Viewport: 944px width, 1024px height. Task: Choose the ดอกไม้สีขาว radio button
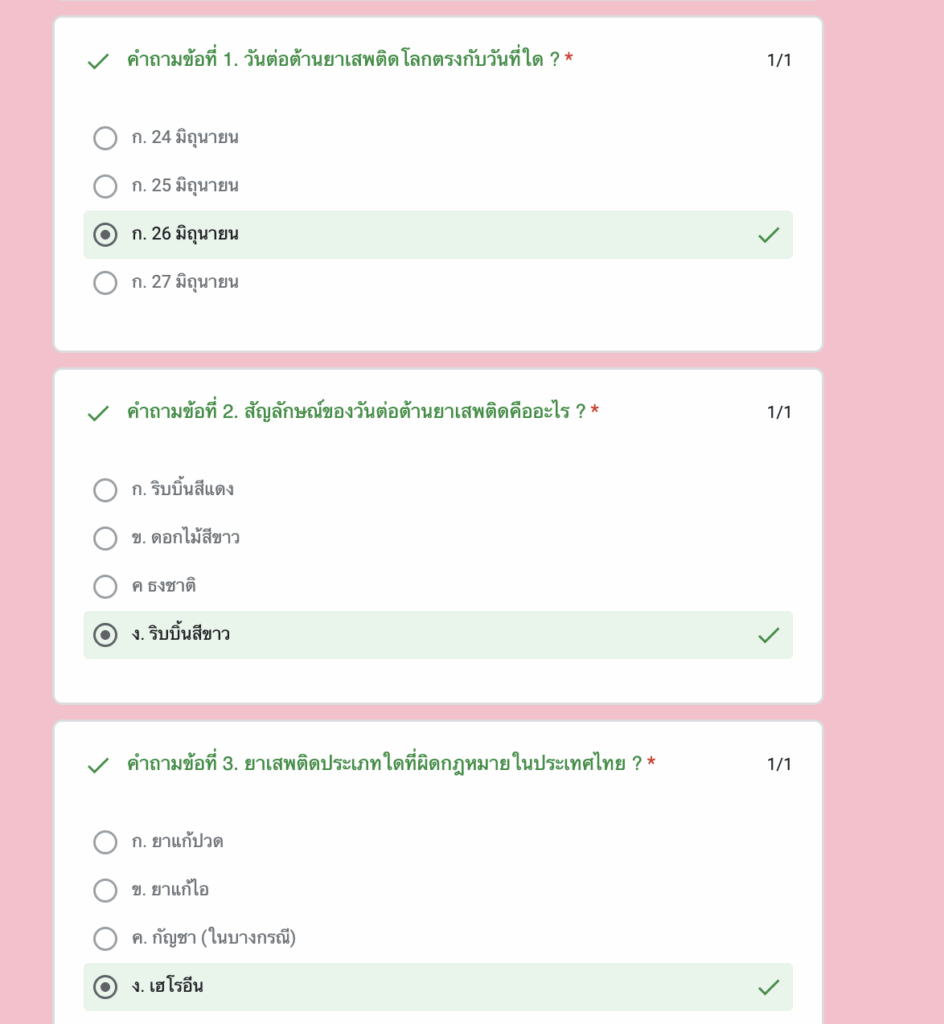tap(105, 539)
